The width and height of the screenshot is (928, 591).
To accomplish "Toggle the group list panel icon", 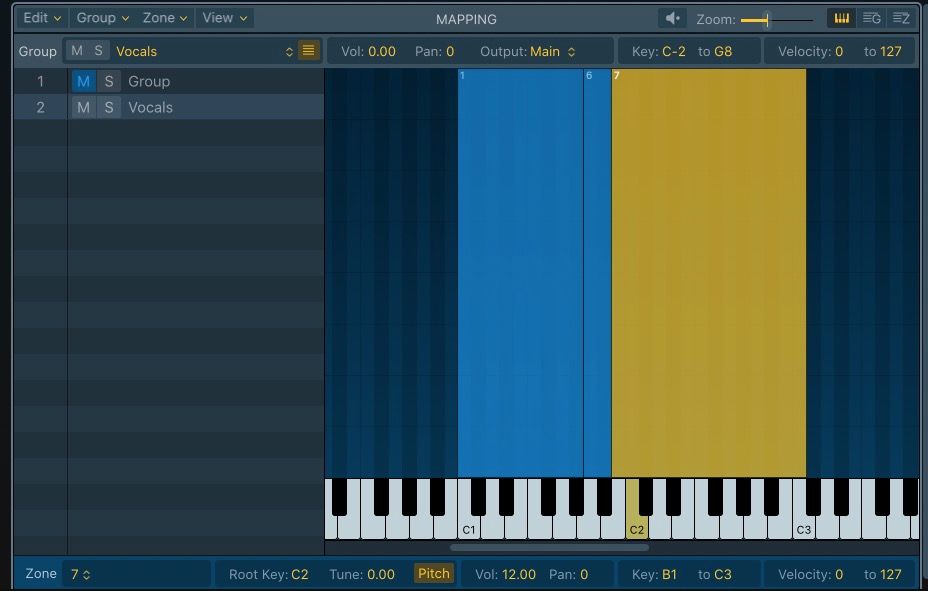I will pos(309,51).
